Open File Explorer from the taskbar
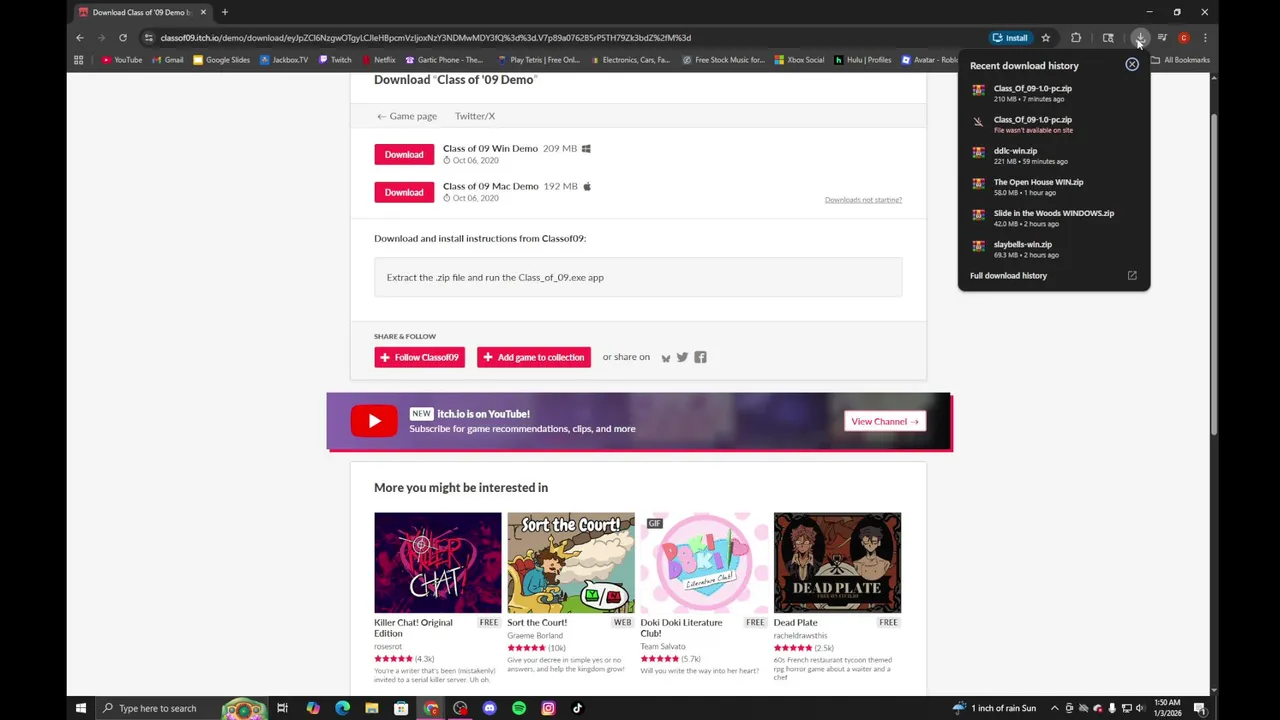The width and height of the screenshot is (1280, 720). point(372,708)
